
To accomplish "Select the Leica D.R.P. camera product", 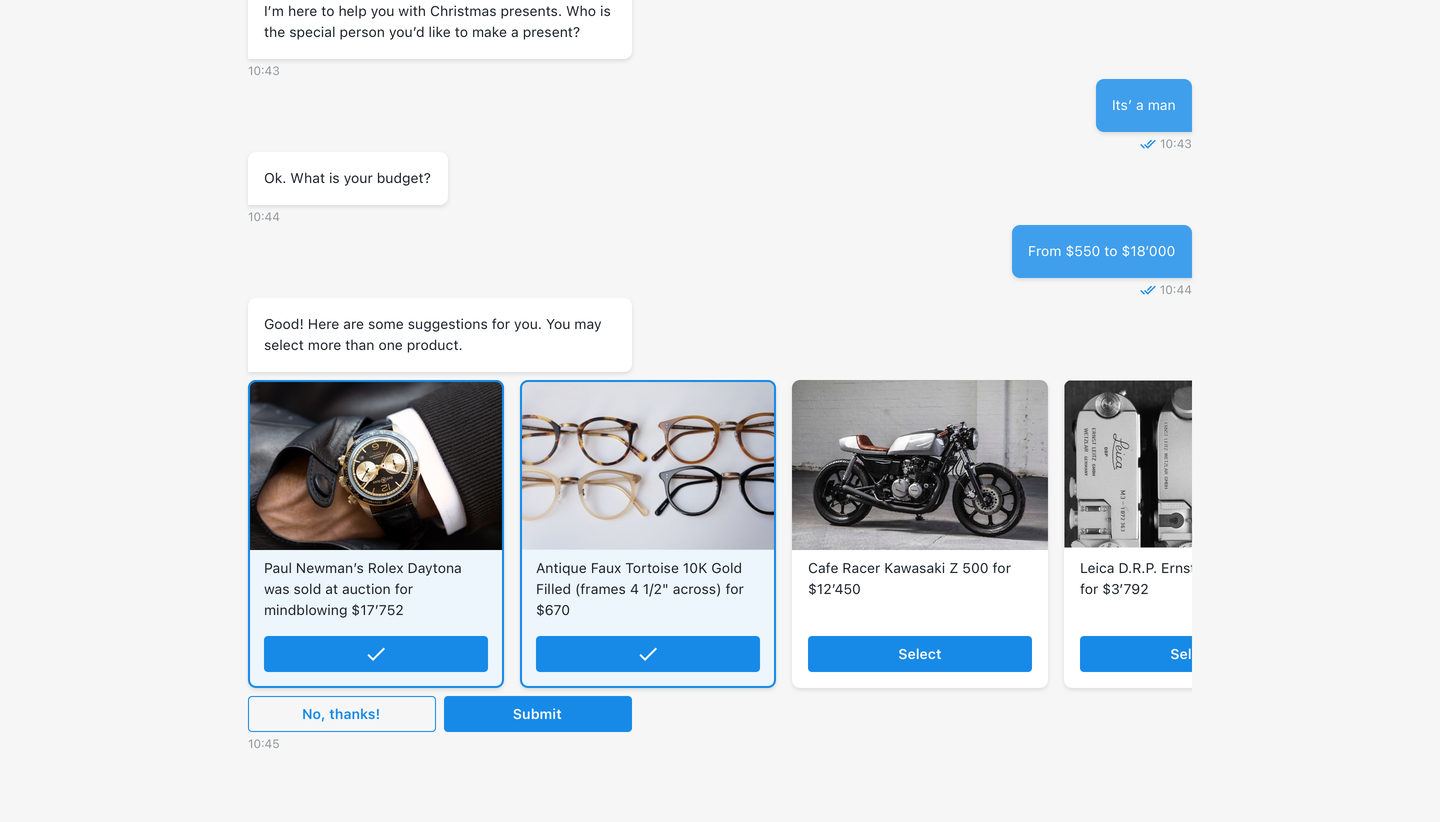I will [x=1136, y=654].
